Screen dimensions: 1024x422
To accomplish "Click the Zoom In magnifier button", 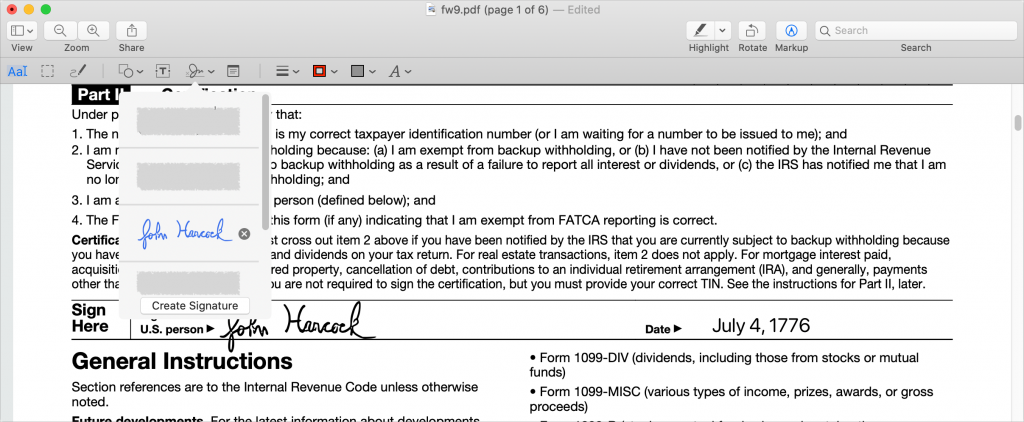I will 93,31.
